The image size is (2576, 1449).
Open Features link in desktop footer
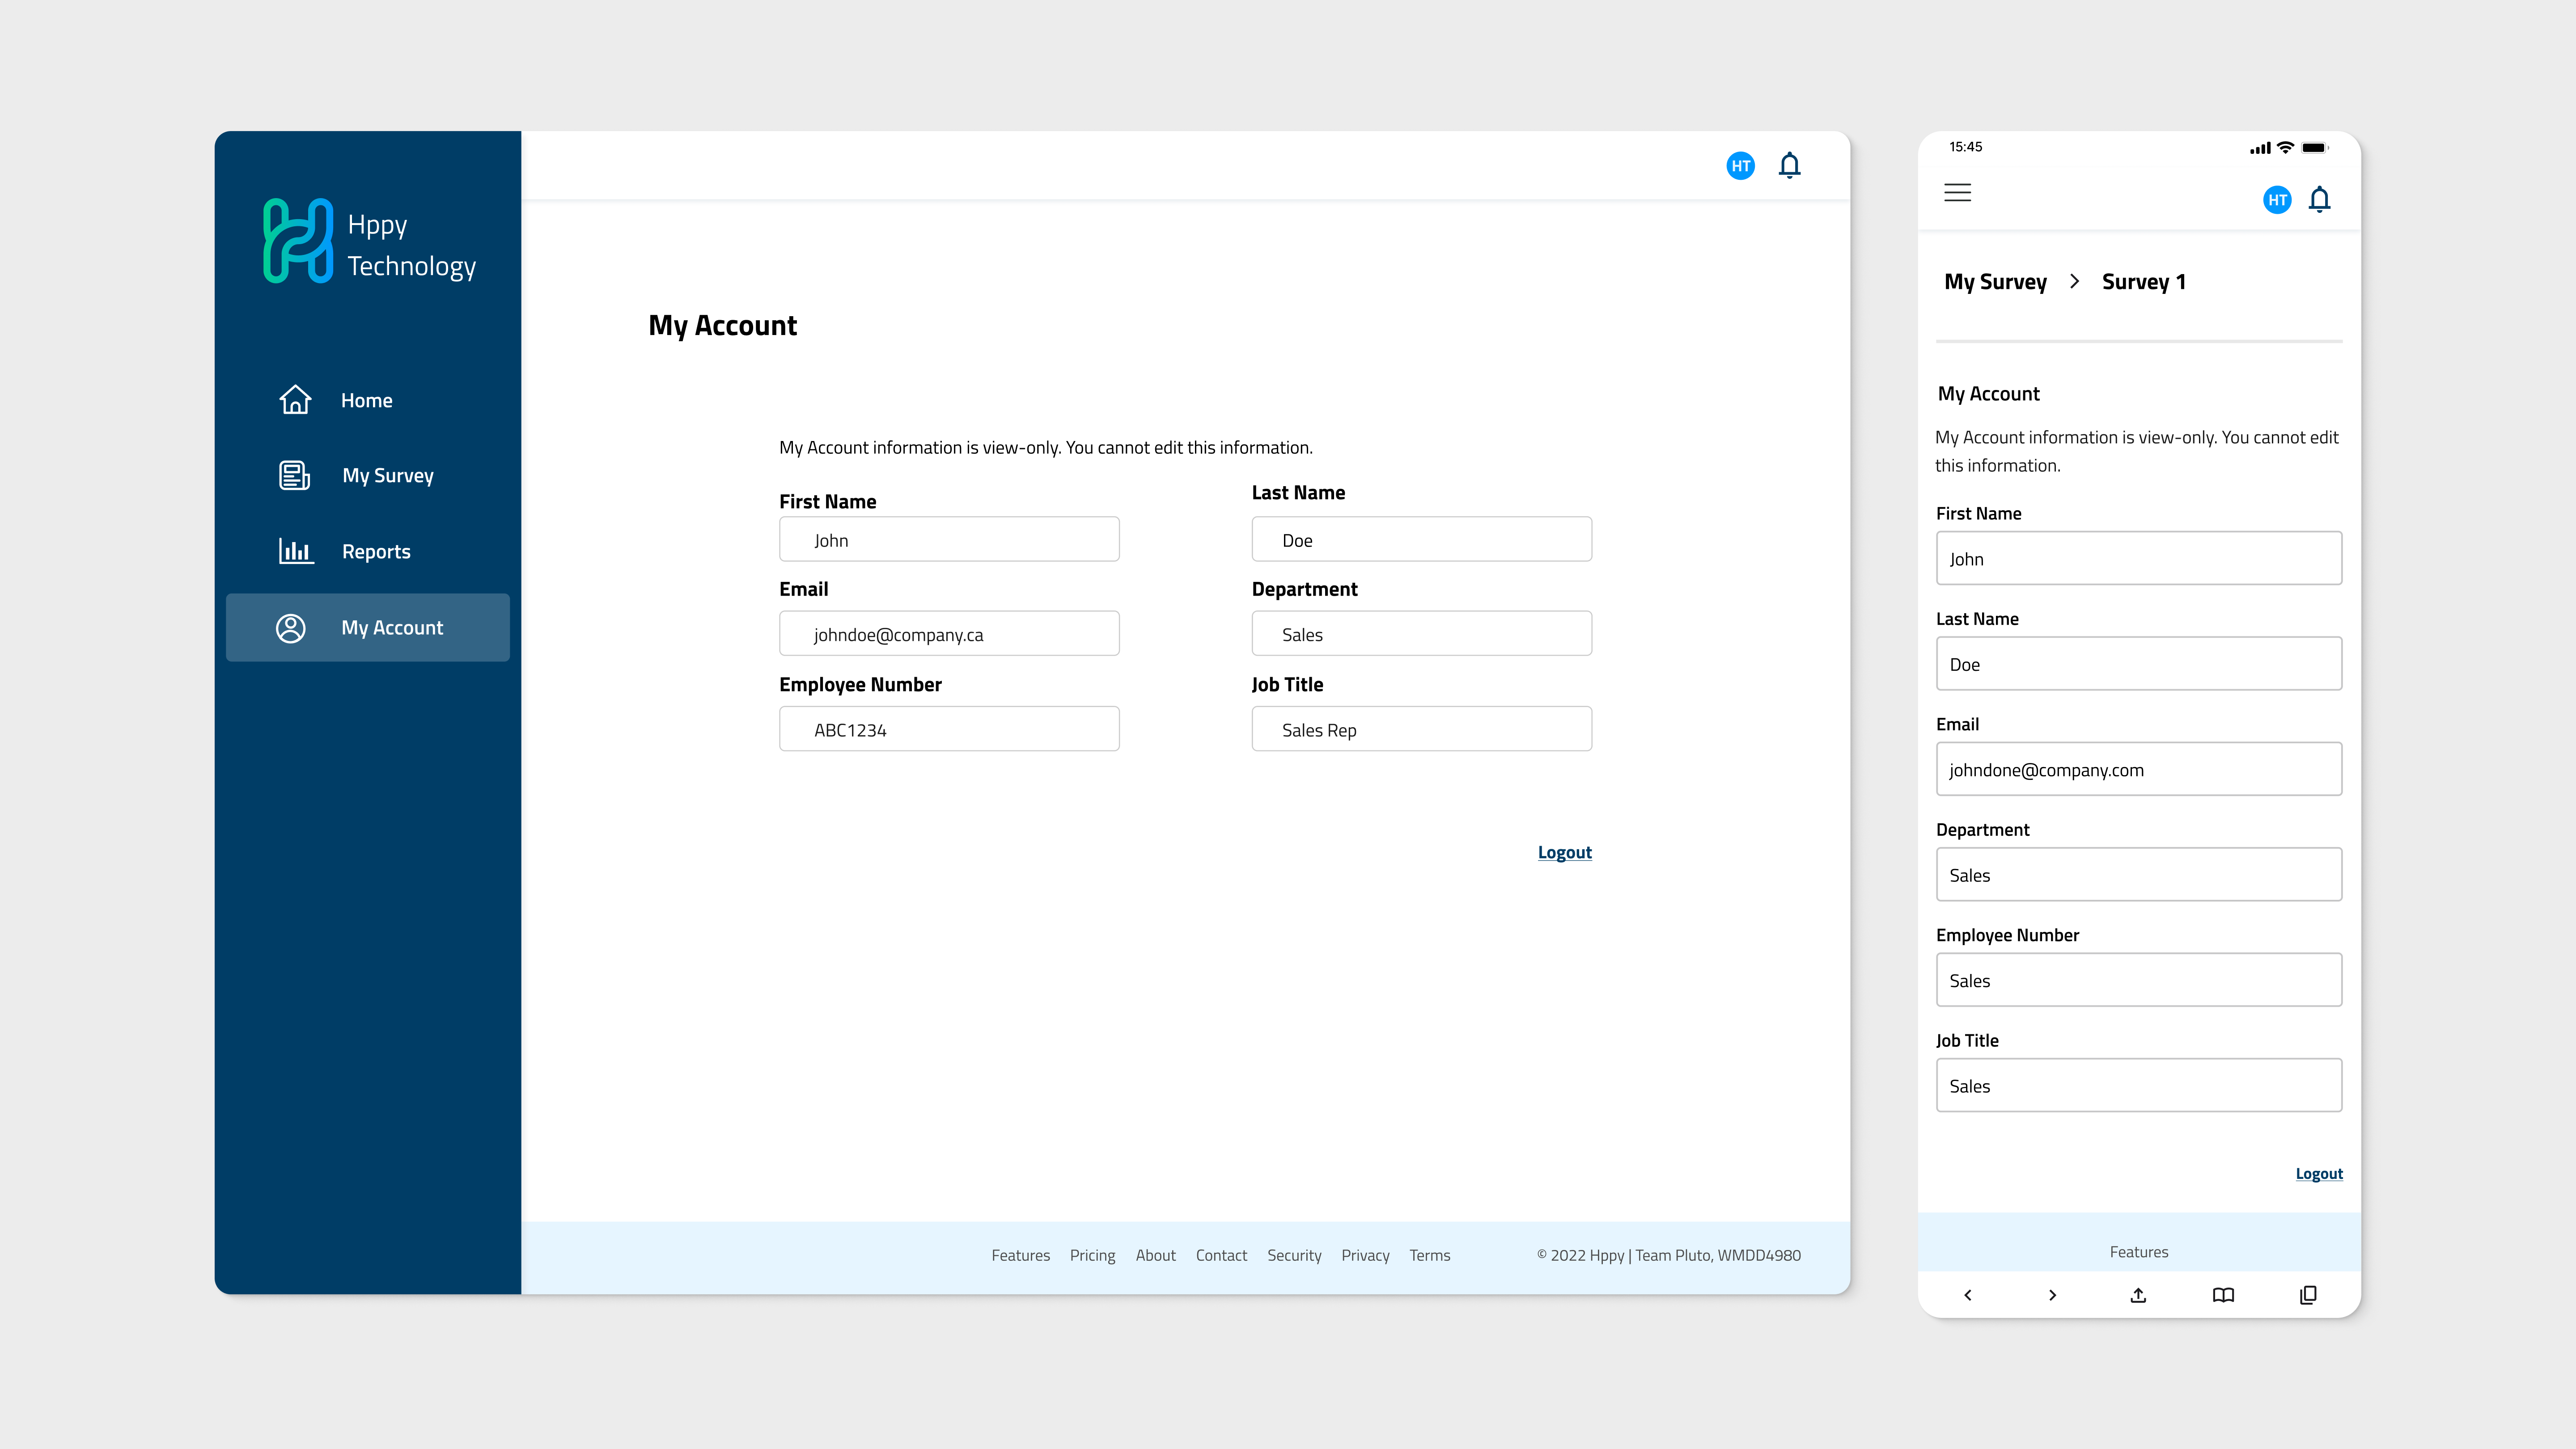[x=1020, y=1255]
